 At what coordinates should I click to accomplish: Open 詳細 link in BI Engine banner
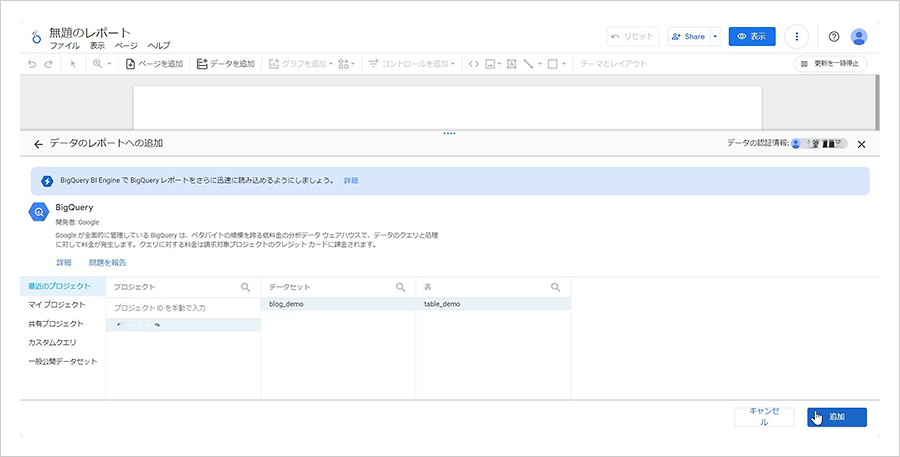pyautogui.click(x=351, y=180)
